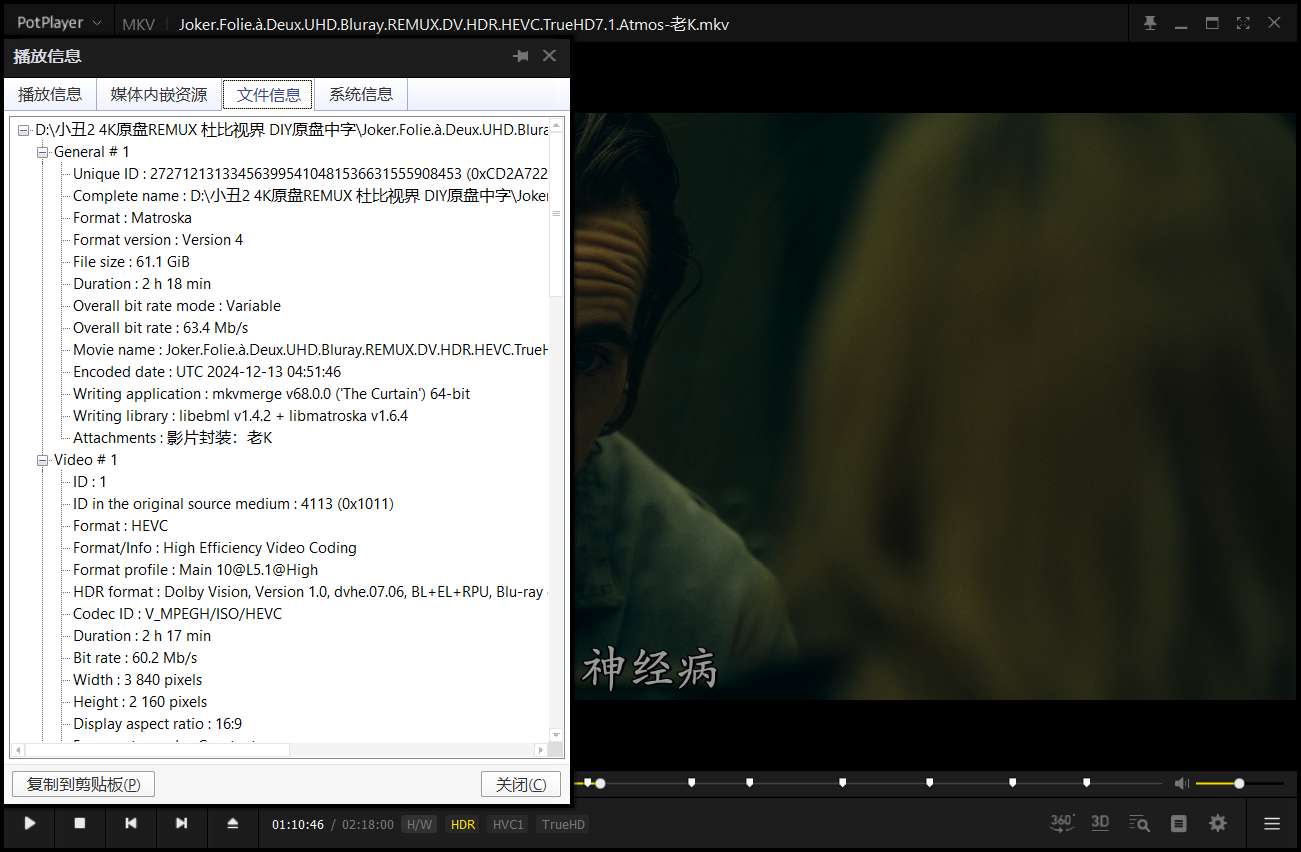Click the Open/Eject file icon
Image resolution: width=1301 pixels, height=852 pixels.
[233, 823]
